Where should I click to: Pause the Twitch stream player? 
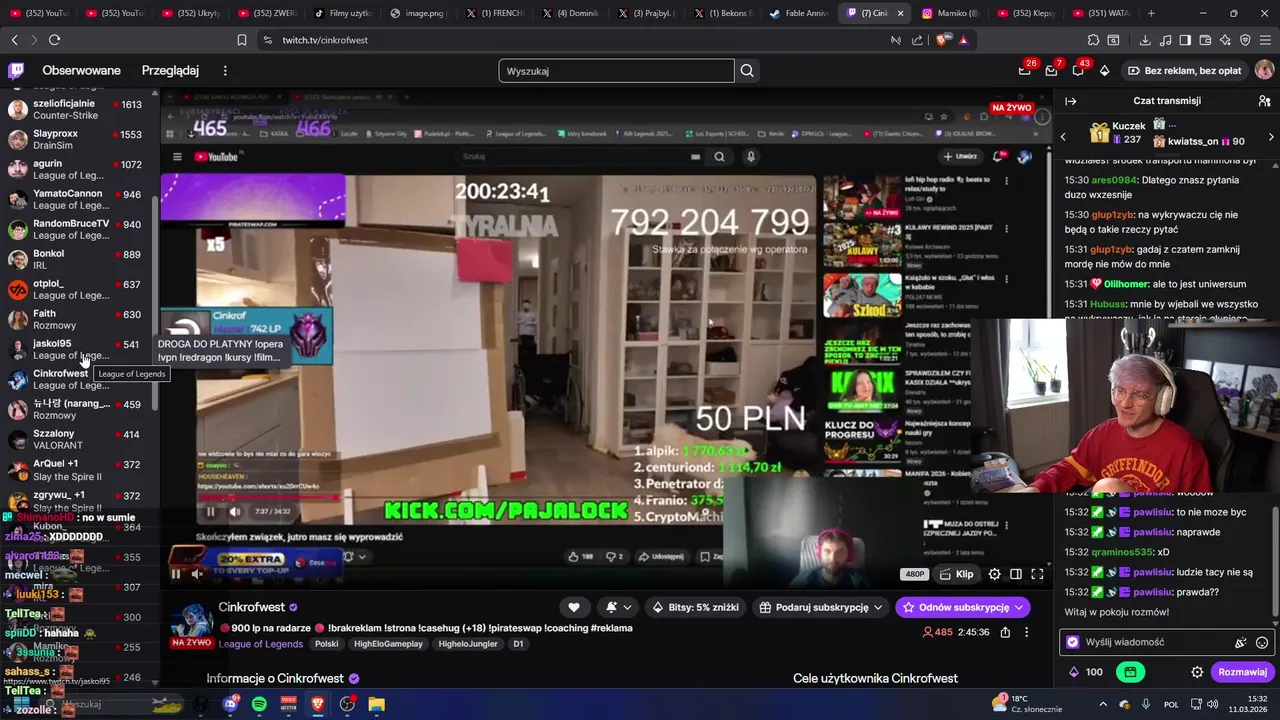[176, 573]
